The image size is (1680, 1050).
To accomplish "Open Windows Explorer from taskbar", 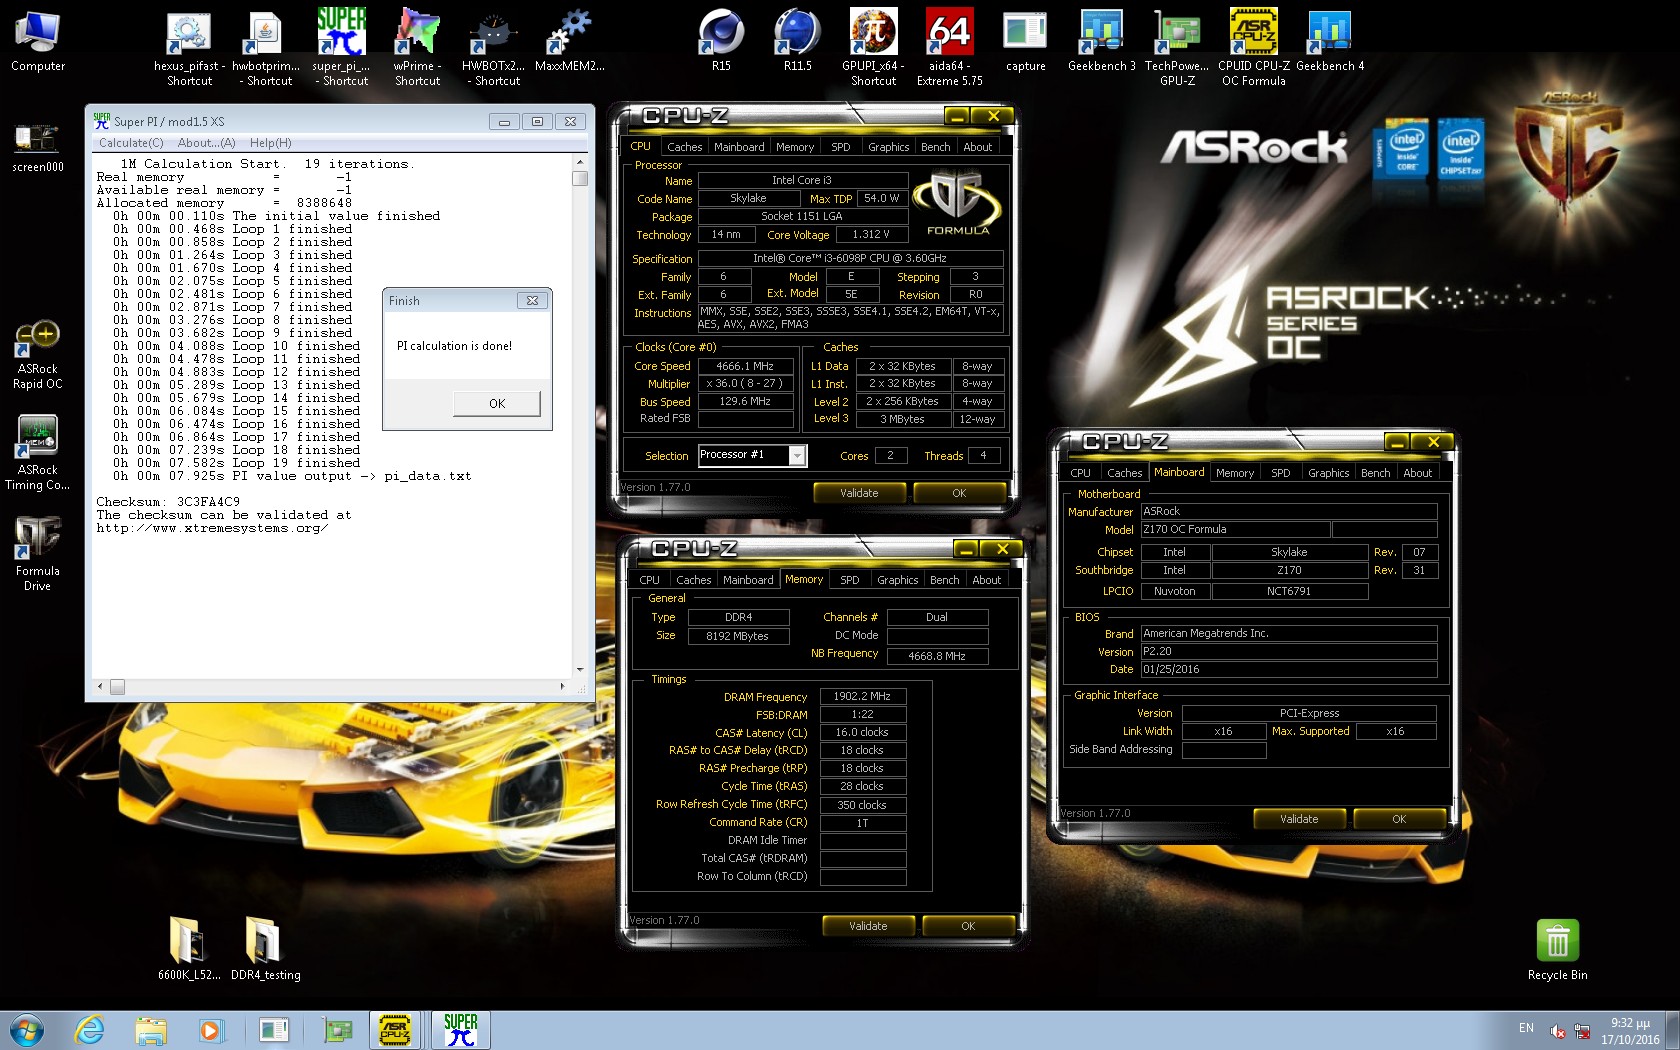I will [x=151, y=1030].
